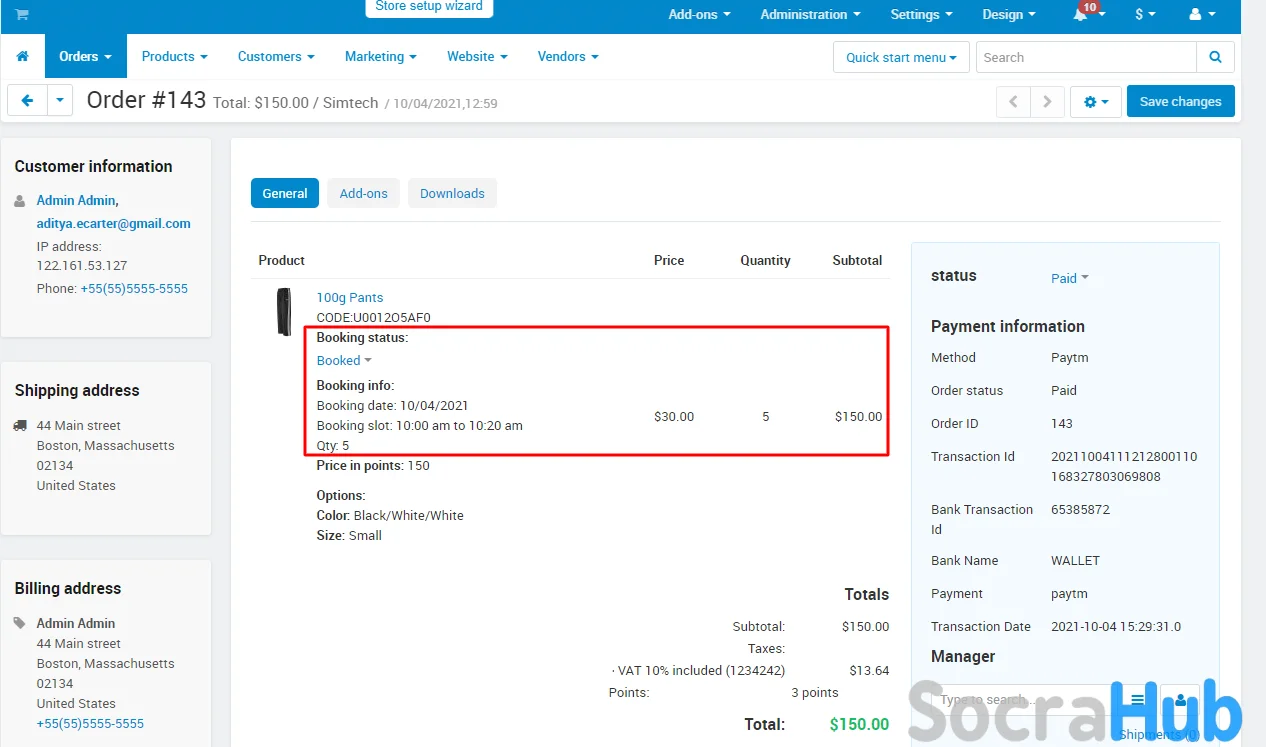Click the Save changes button

[x=1180, y=102]
